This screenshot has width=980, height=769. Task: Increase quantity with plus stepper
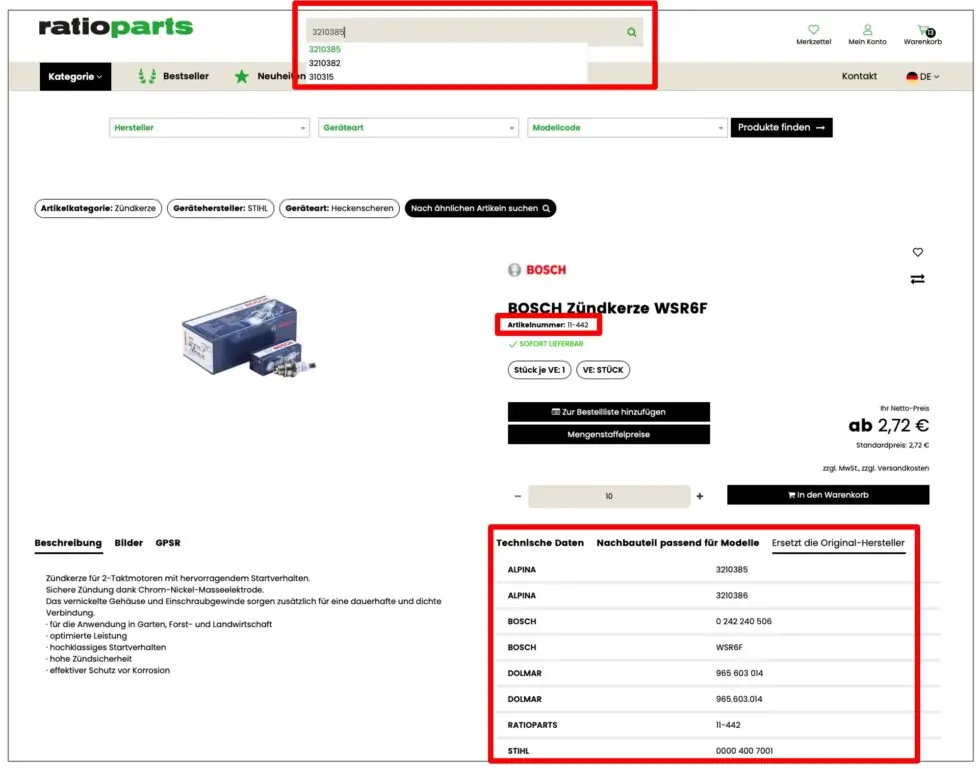click(700, 495)
